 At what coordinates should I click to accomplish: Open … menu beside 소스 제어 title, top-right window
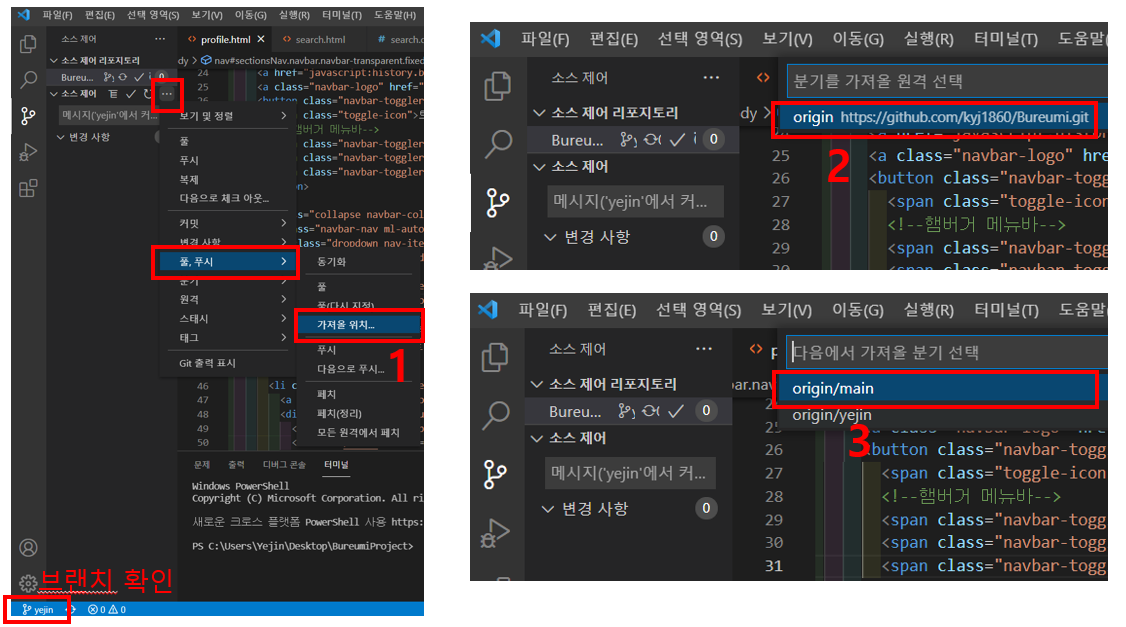coord(711,78)
